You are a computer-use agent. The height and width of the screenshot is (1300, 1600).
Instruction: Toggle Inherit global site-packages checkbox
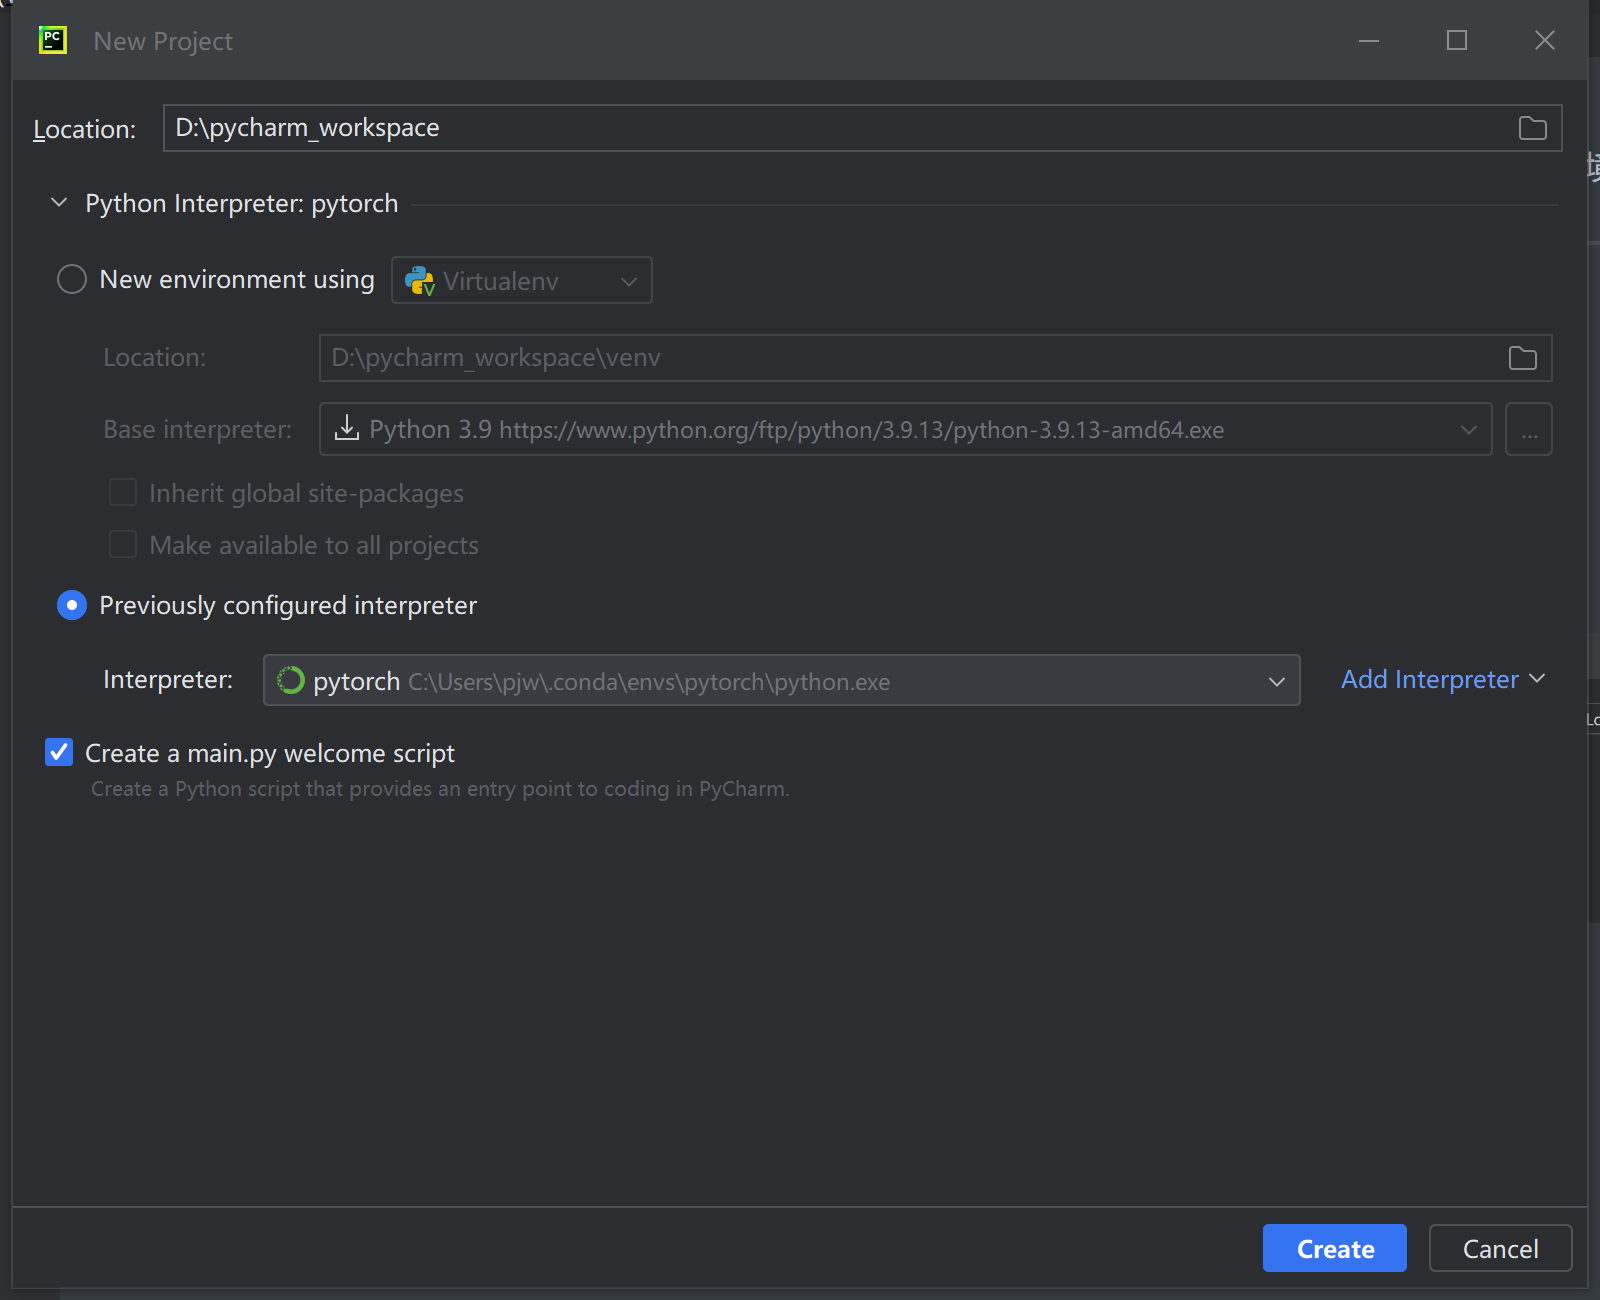coord(123,492)
